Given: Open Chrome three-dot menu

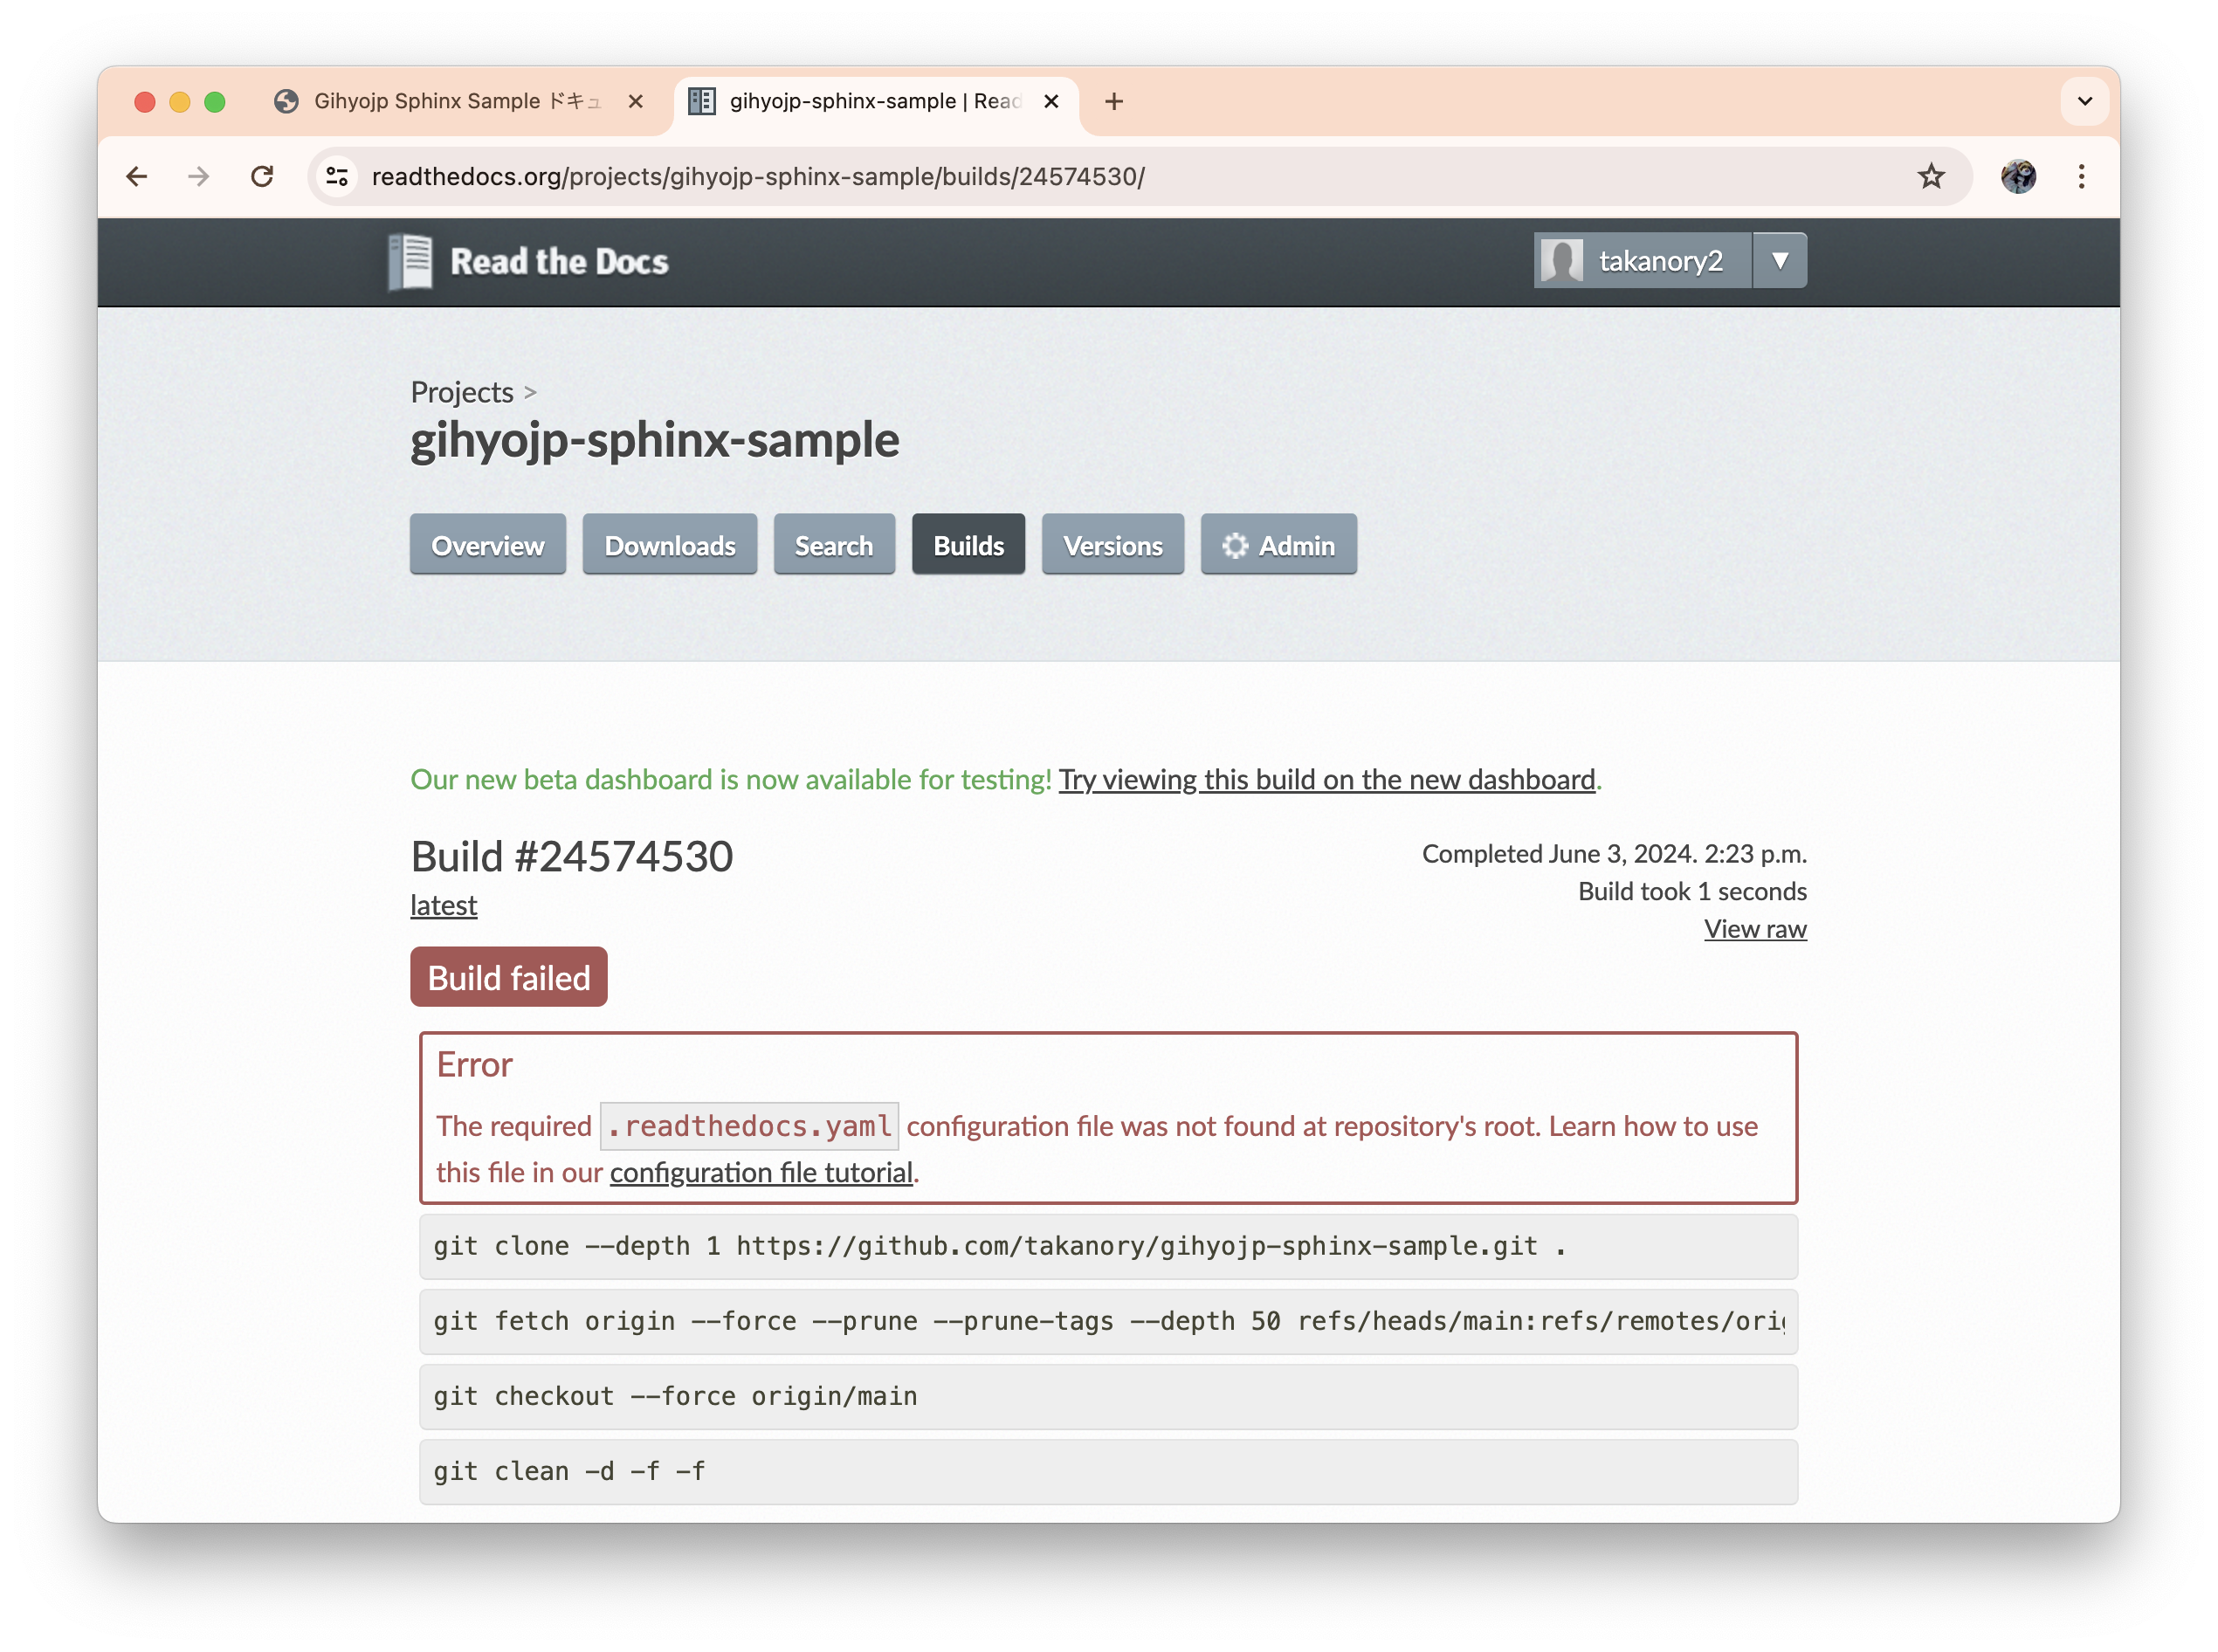Looking at the screenshot, I should [x=2081, y=177].
